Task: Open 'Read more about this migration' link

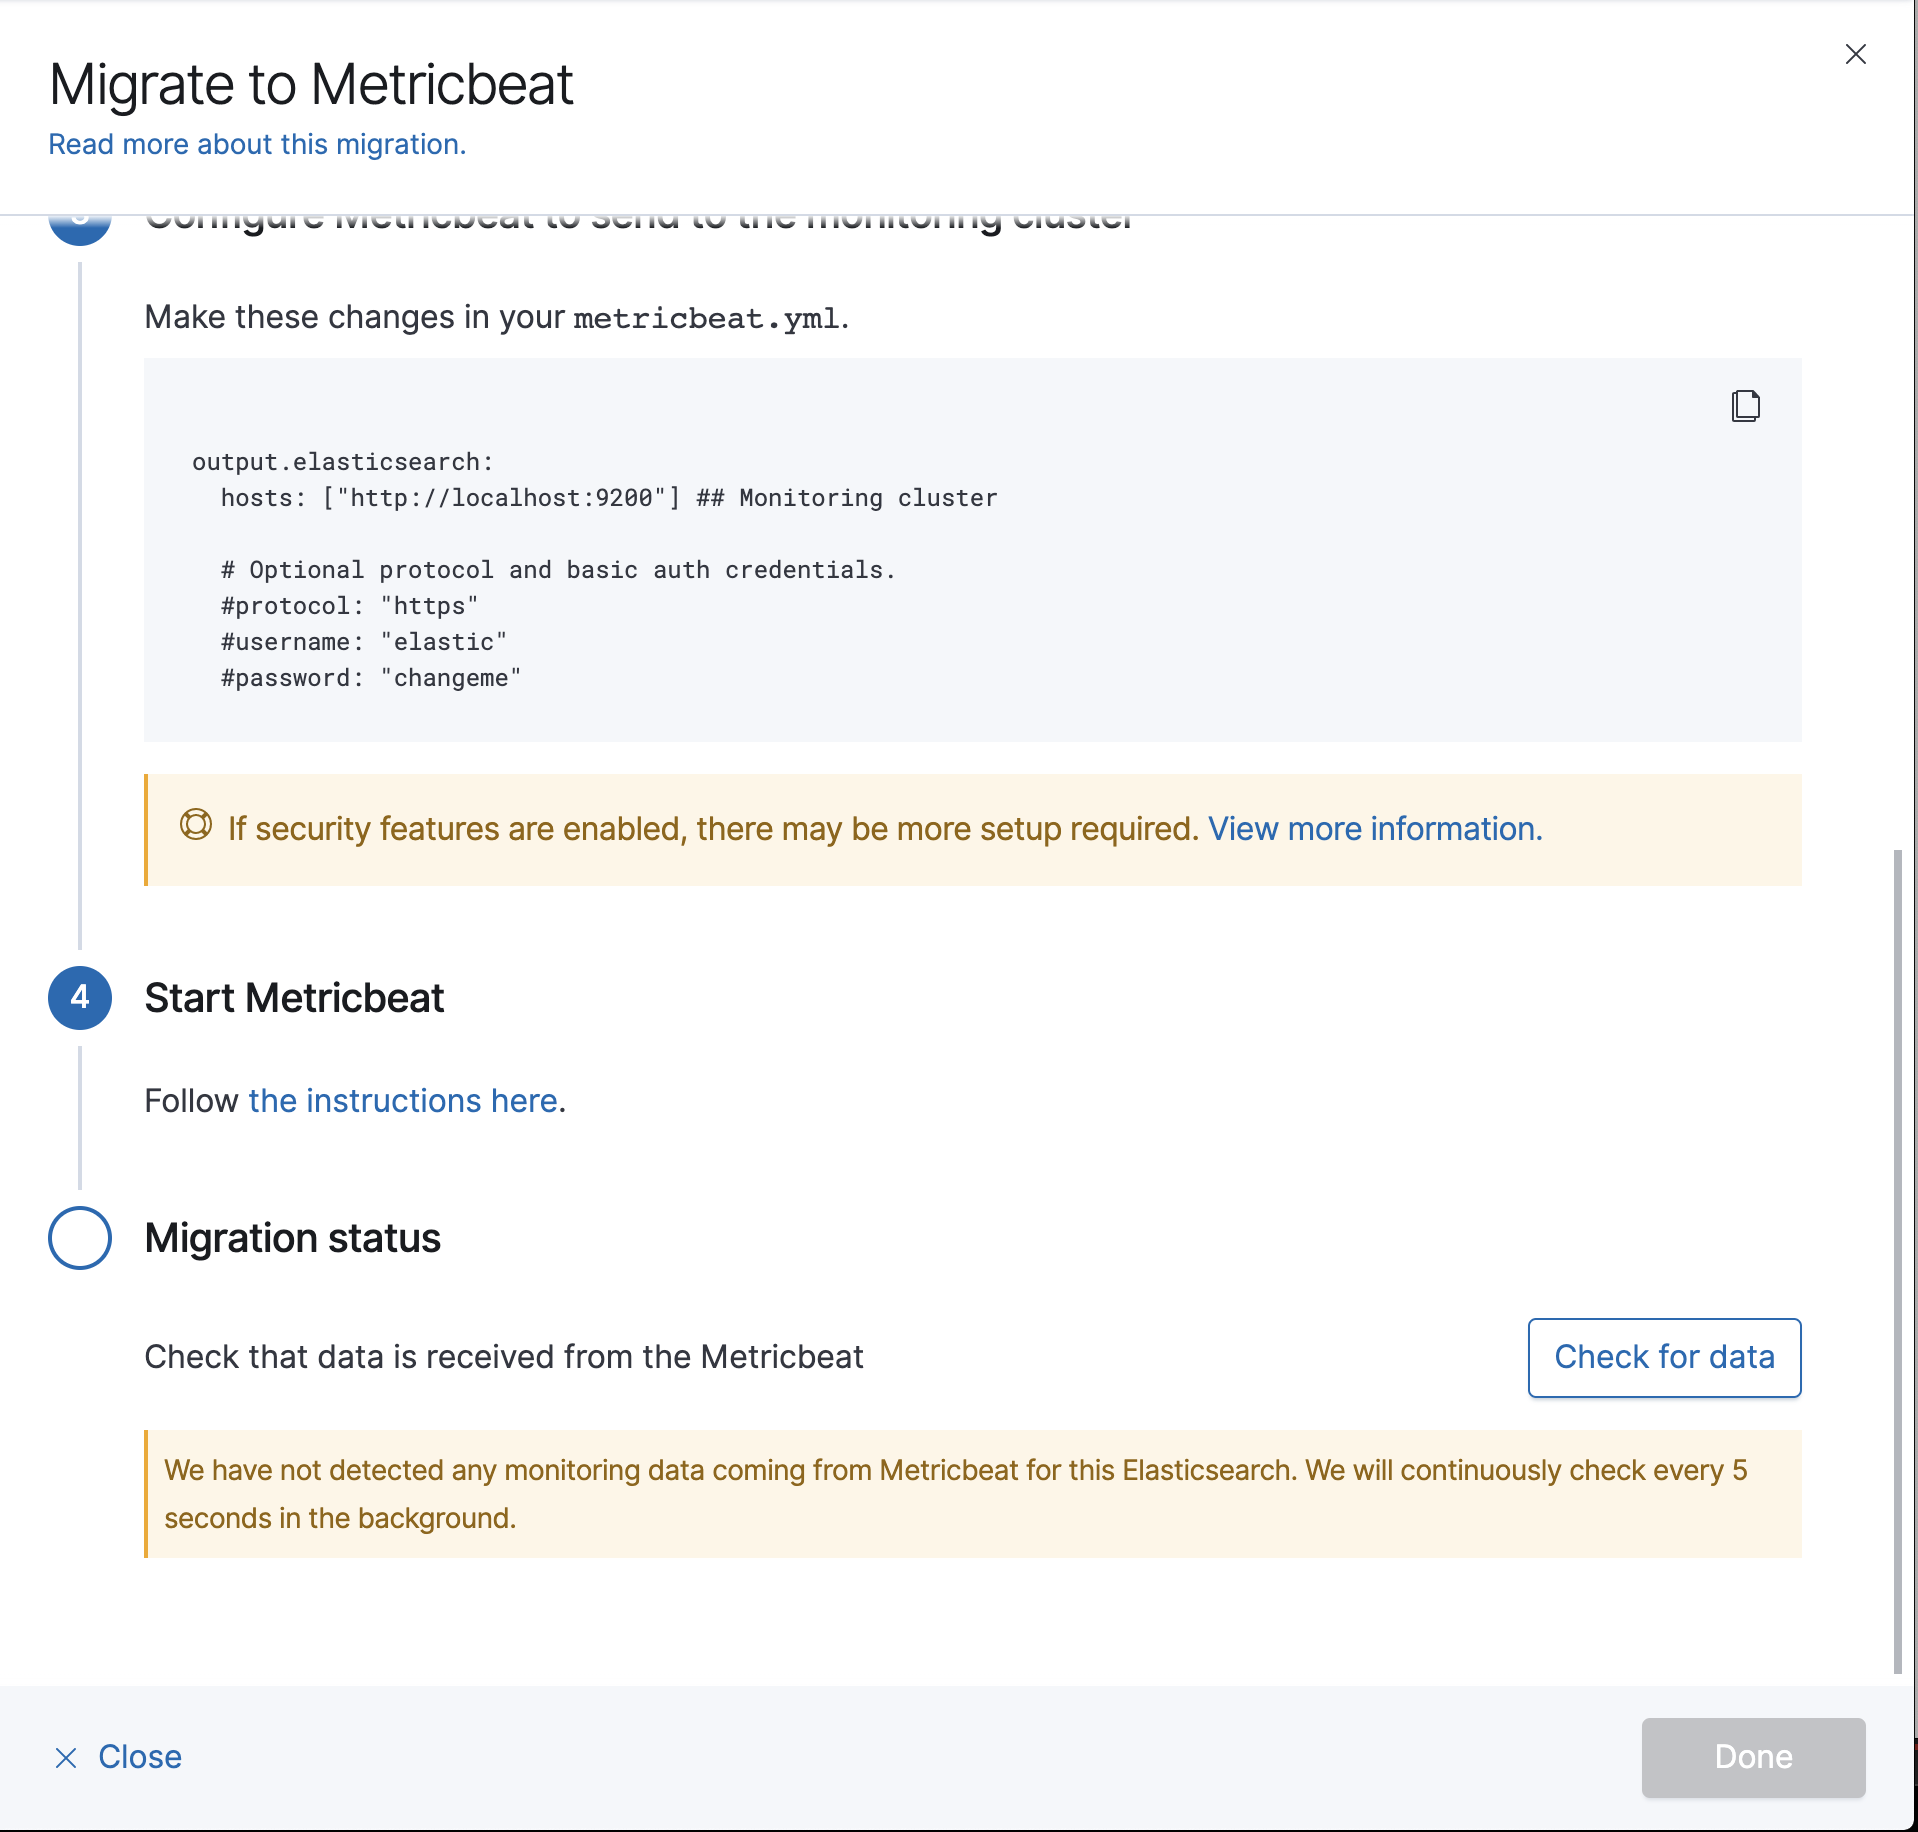Action: (x=257, y=144)
